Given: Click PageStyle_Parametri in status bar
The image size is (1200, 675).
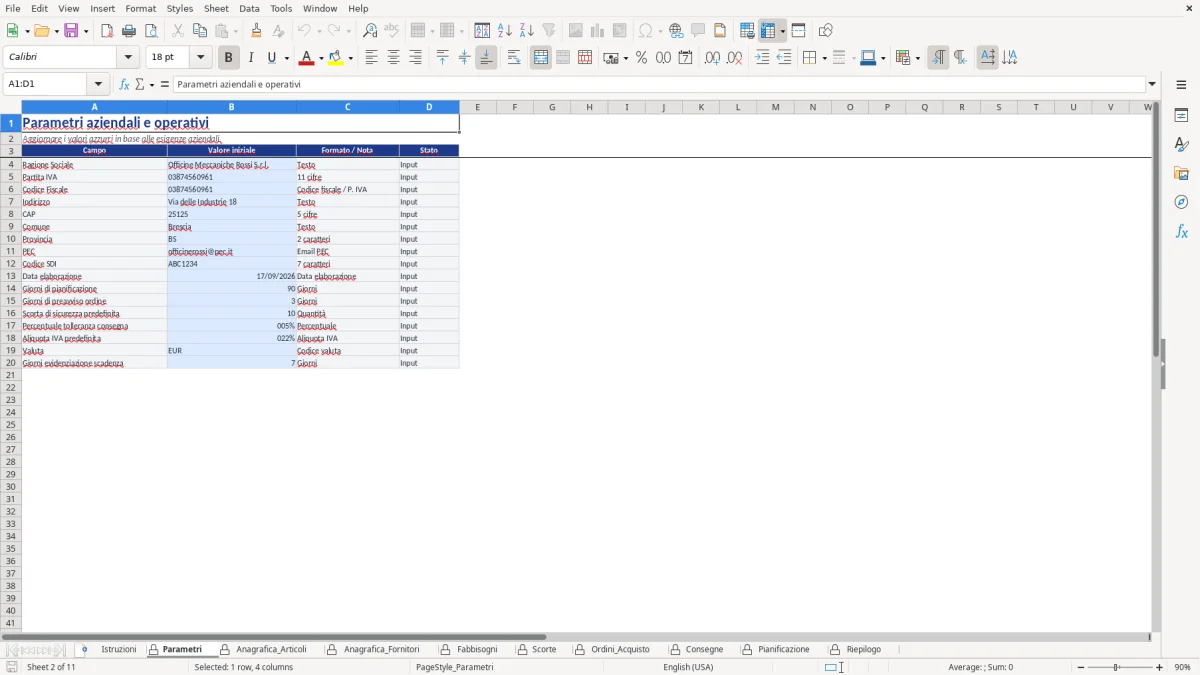Looking at the screenshot, I should coord(454,667).
